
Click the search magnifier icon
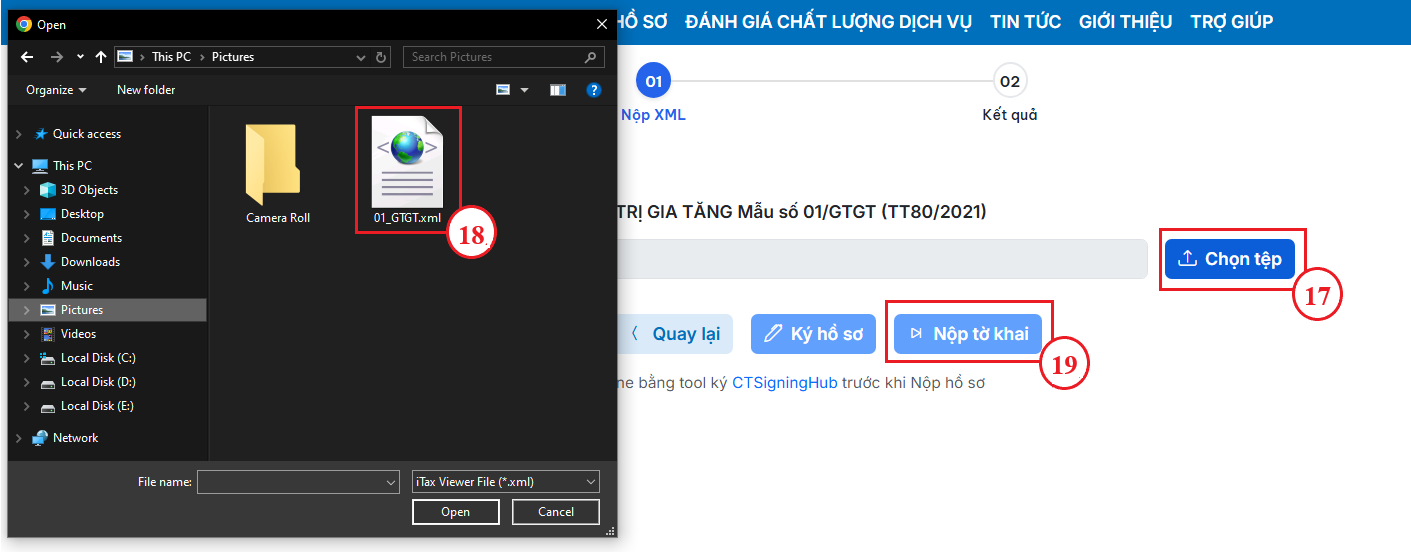[x=591, y=57]
